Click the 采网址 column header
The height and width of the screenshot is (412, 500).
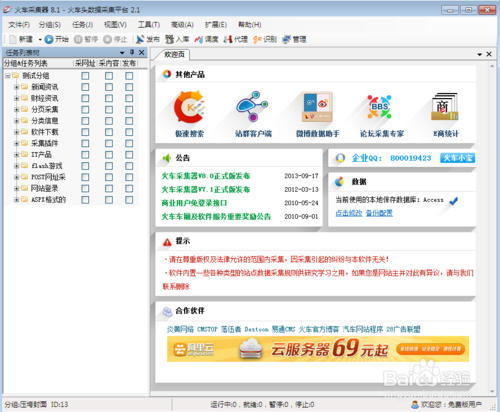pos(85,63)
